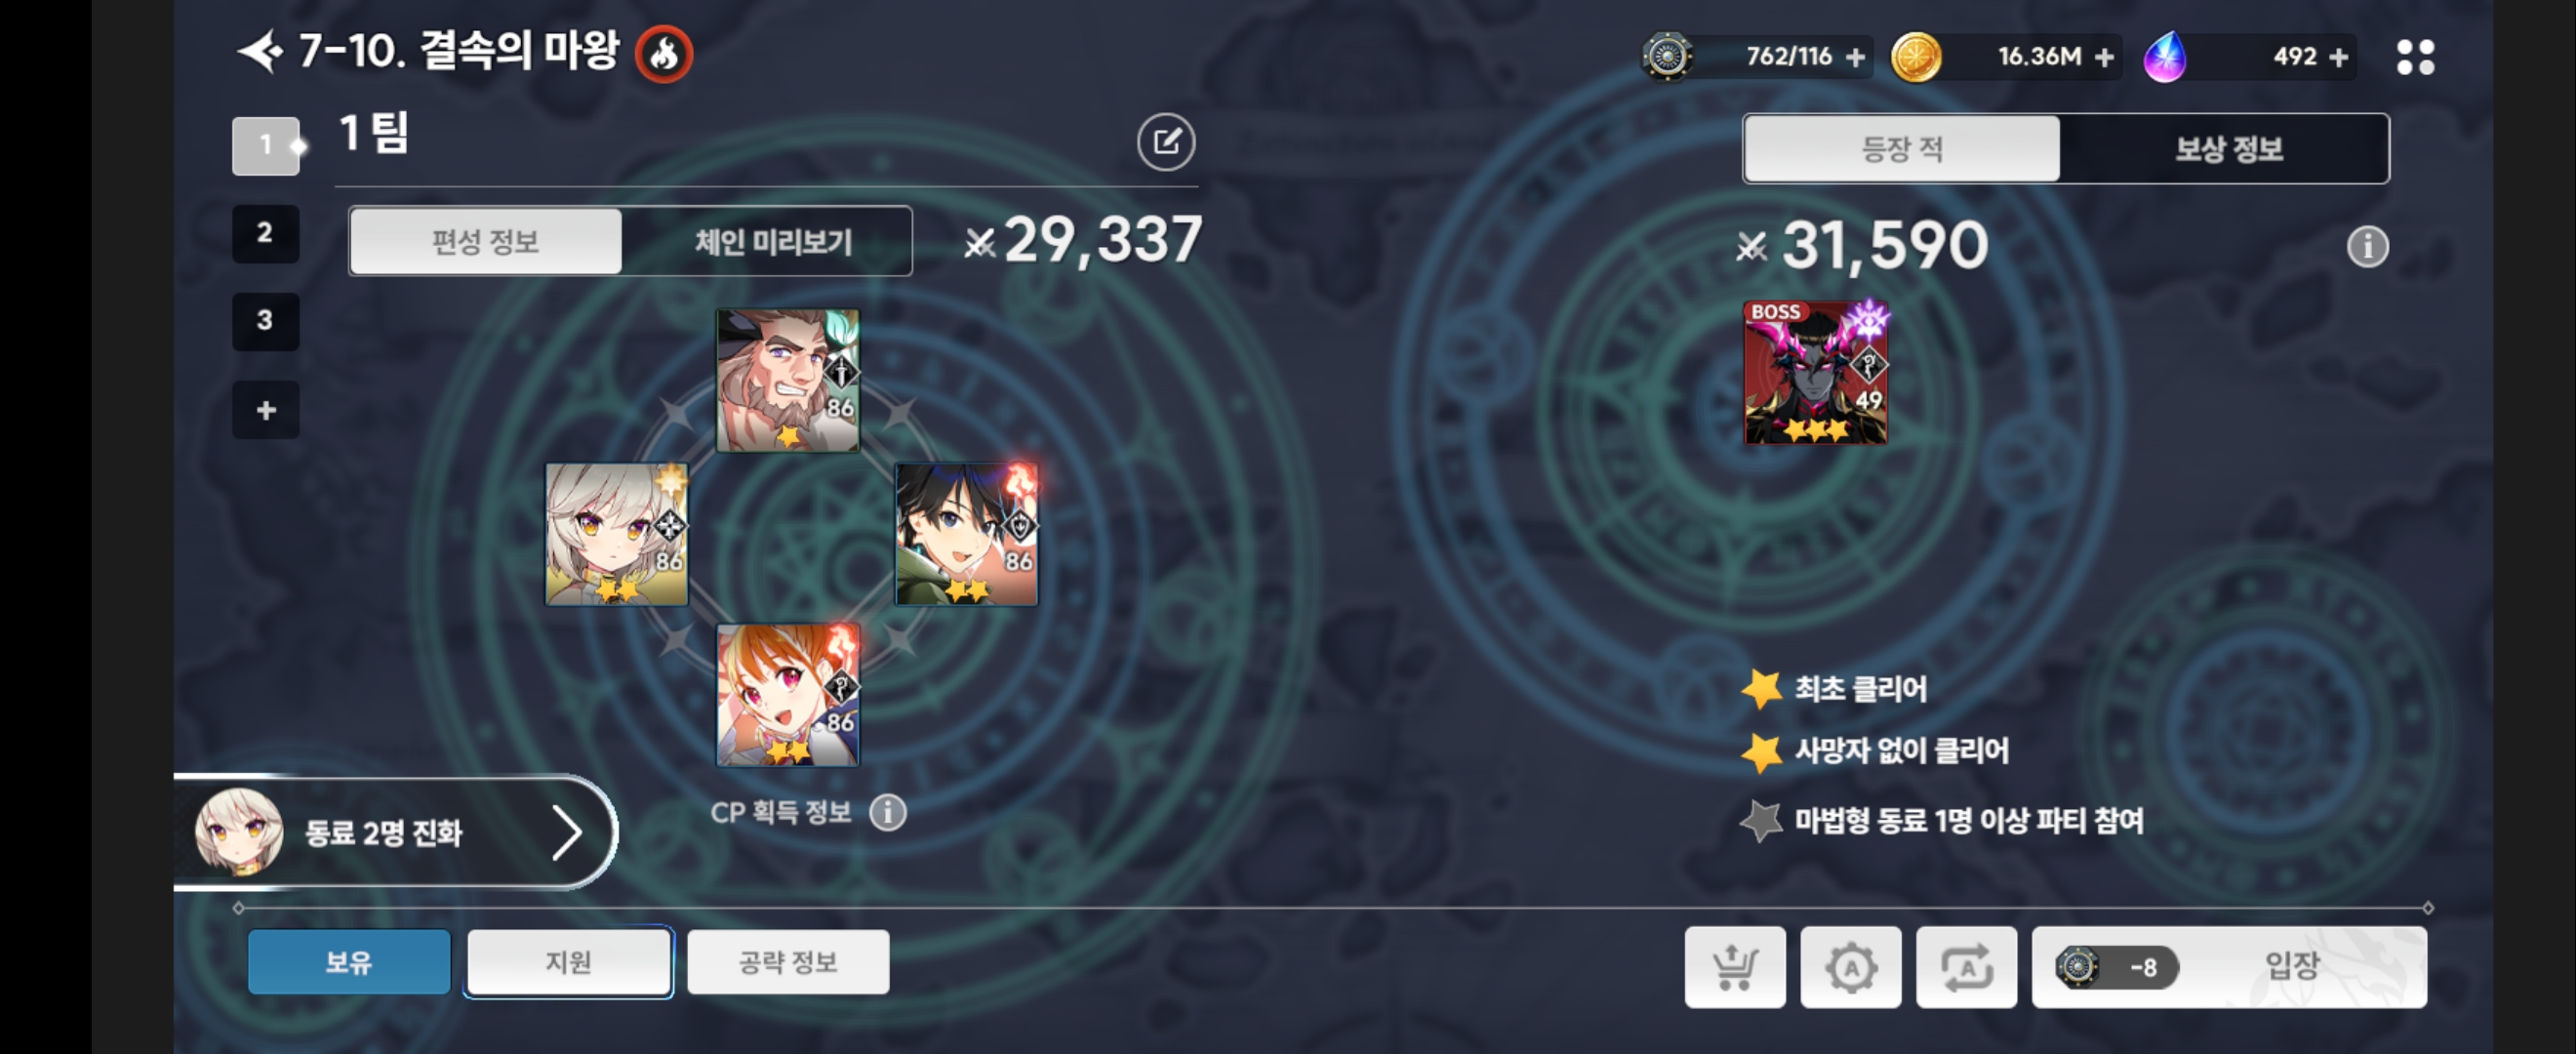Screen dimensions: 2576x1054
Task: Open the enemy power info icon
Action: tap(2367, 246)
